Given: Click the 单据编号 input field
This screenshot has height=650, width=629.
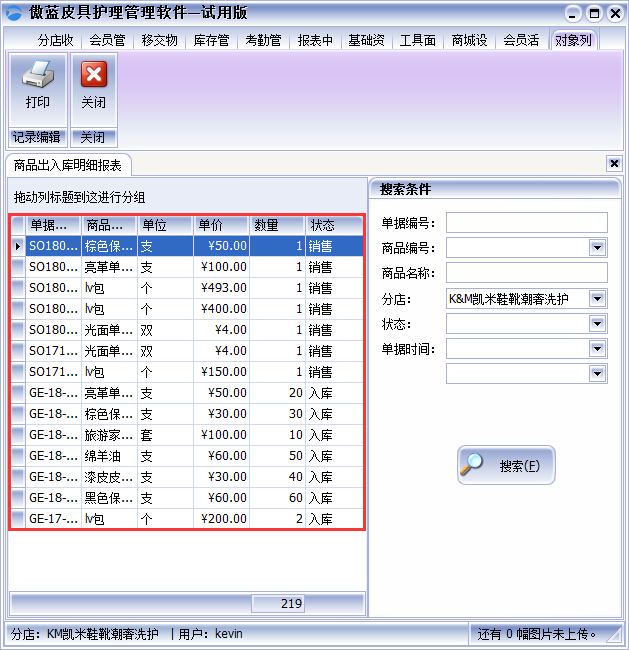Looking at the screenshot, I should (526, 222).
